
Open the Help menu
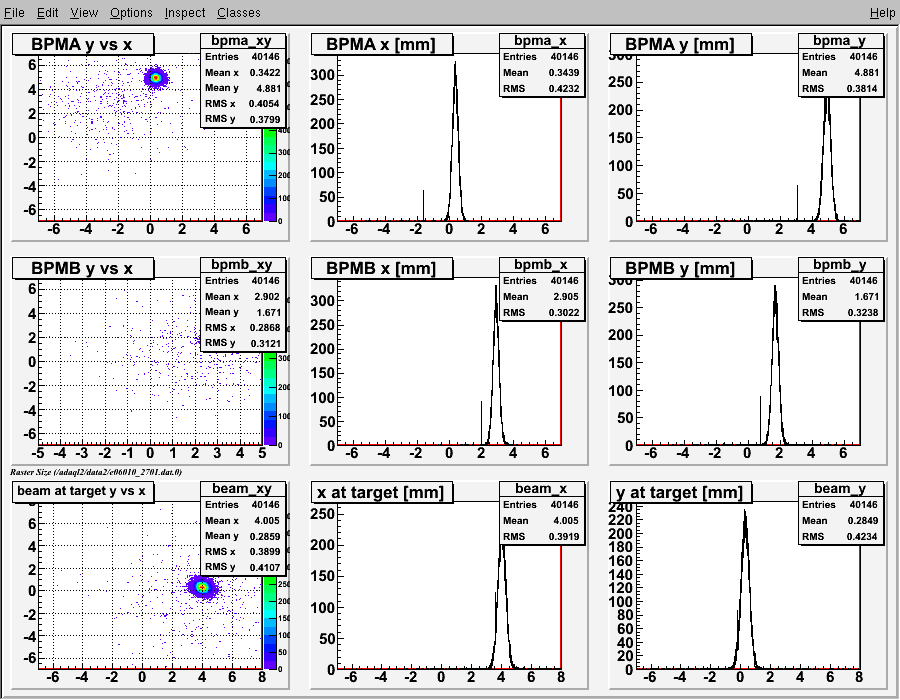coord(882,13)
